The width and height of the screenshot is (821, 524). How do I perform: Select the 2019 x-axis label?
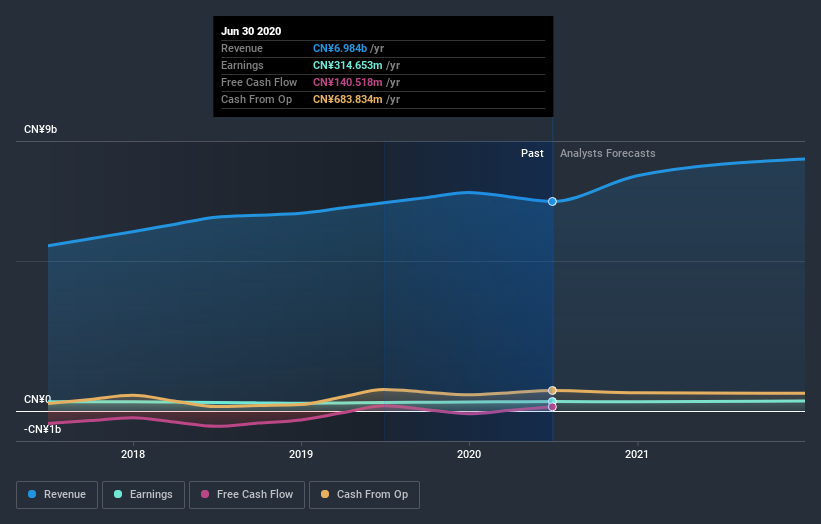coord(301,454)
